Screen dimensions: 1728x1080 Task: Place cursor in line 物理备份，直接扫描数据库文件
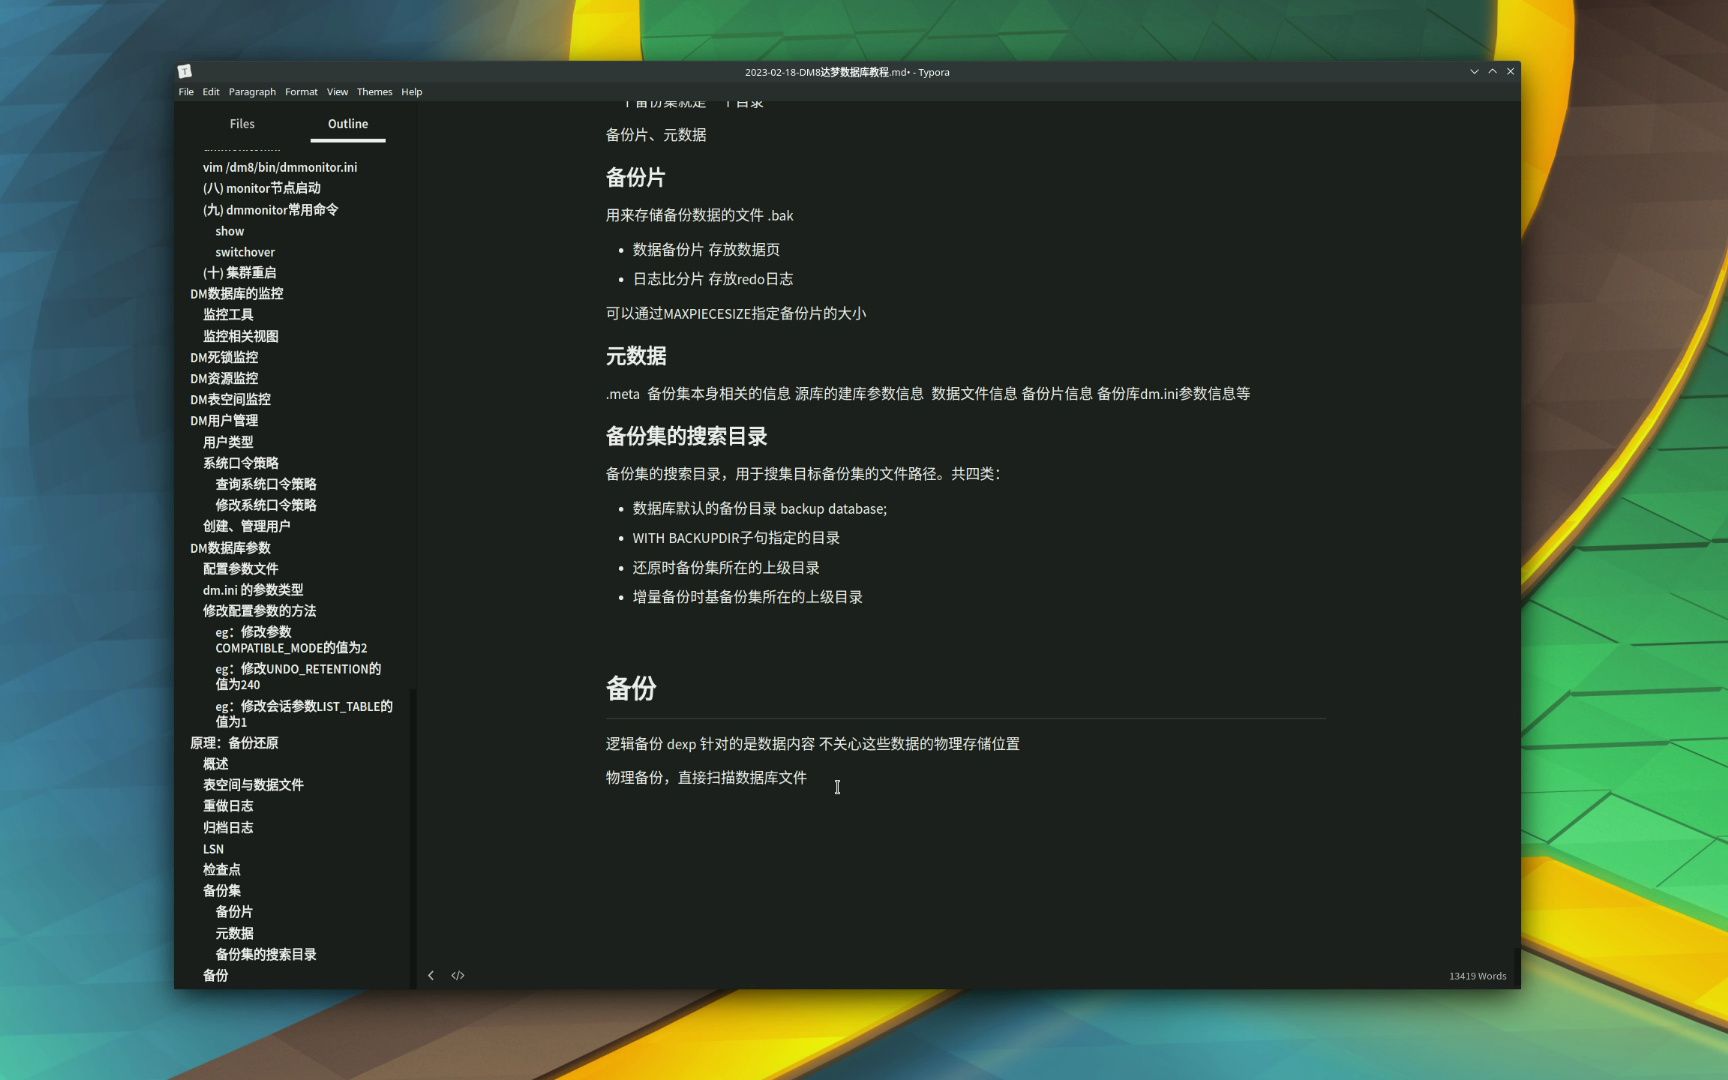(x=706, y=778)
